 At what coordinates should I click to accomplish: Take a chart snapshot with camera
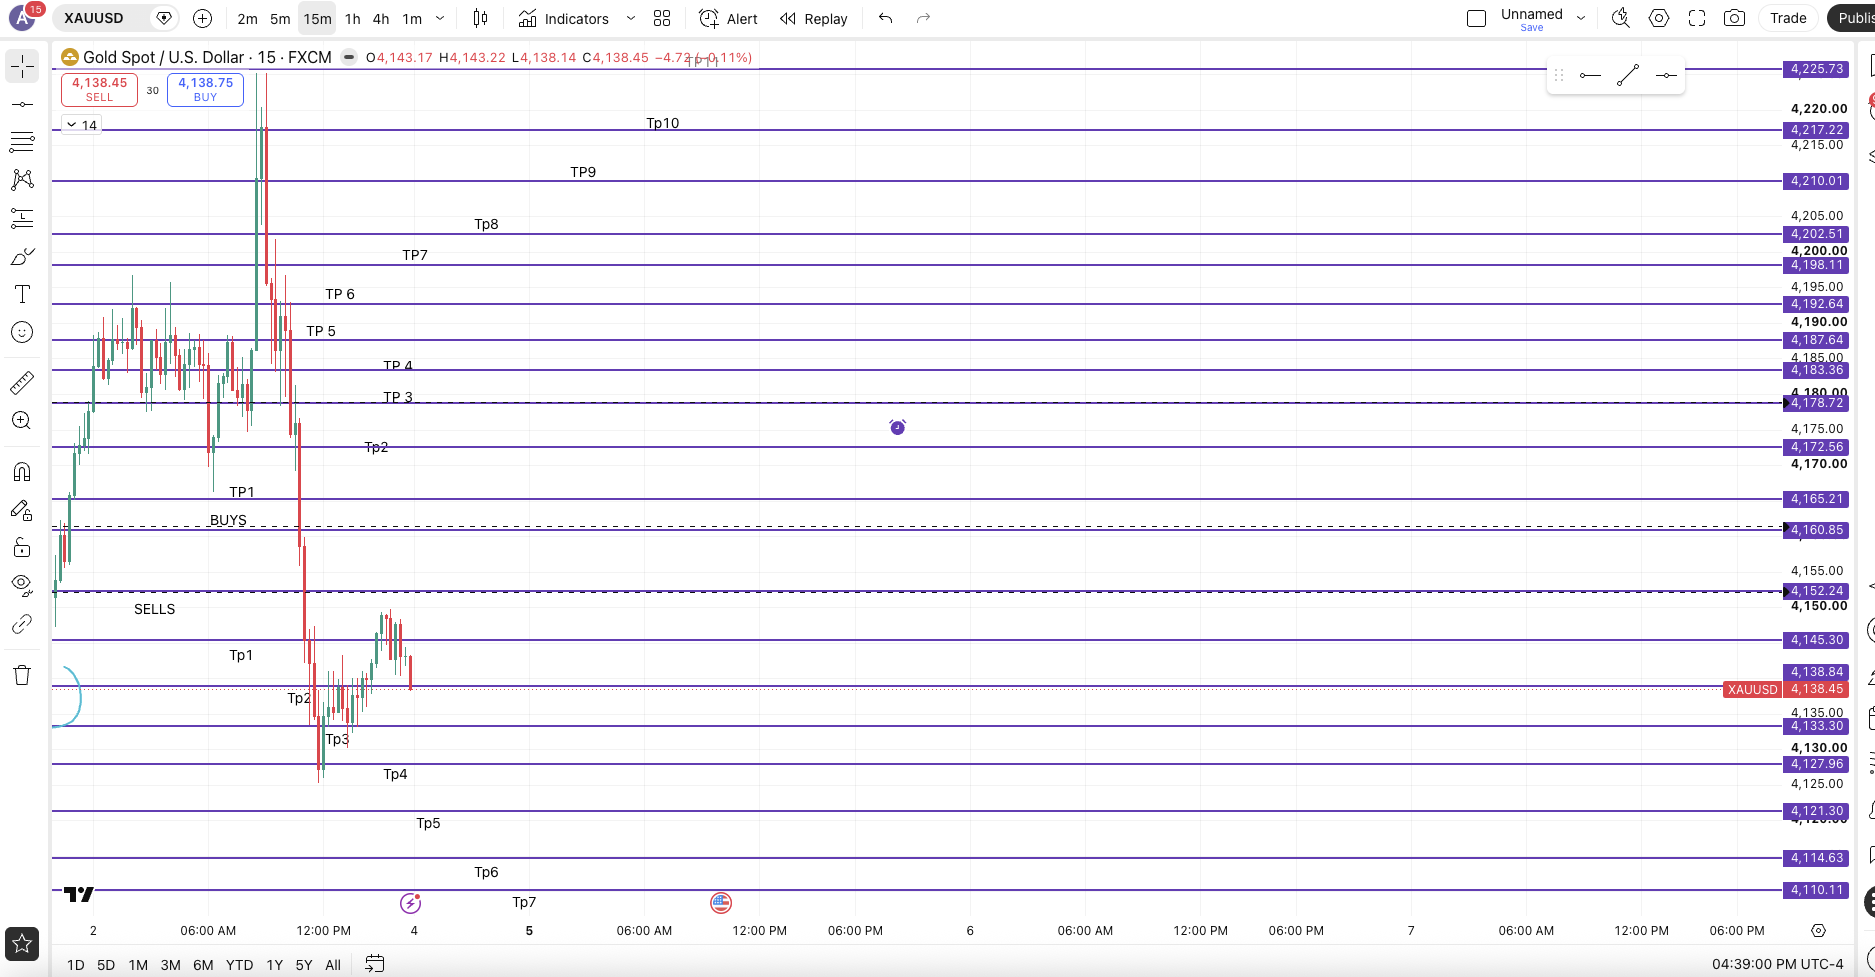click(x=1735, y=18)
